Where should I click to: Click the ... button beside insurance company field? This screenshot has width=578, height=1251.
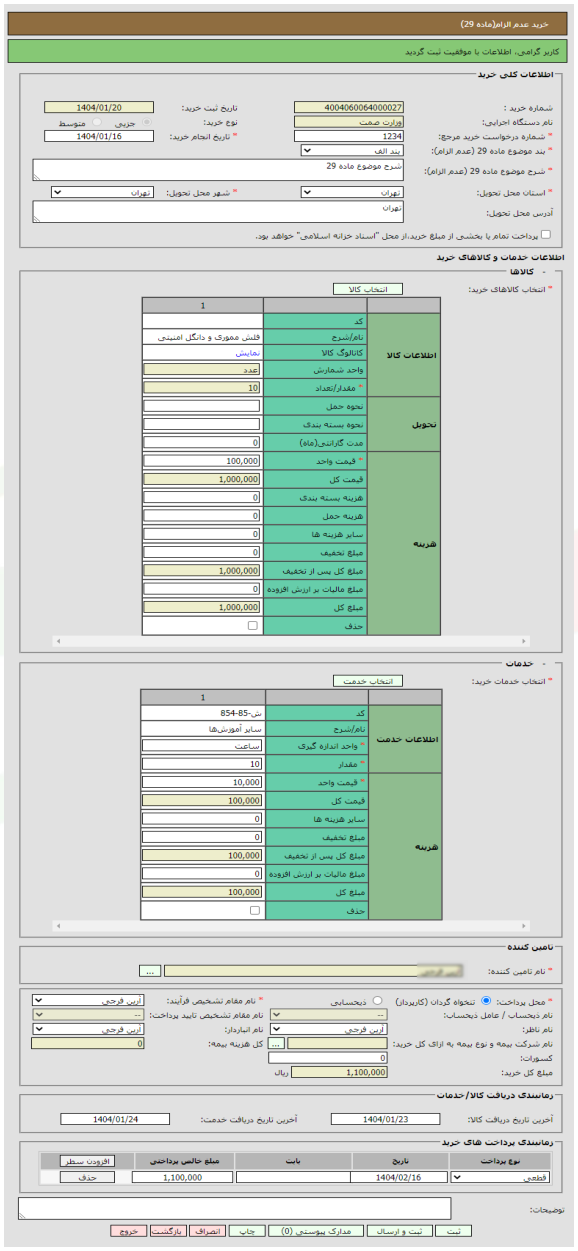tap(277, 1043)
